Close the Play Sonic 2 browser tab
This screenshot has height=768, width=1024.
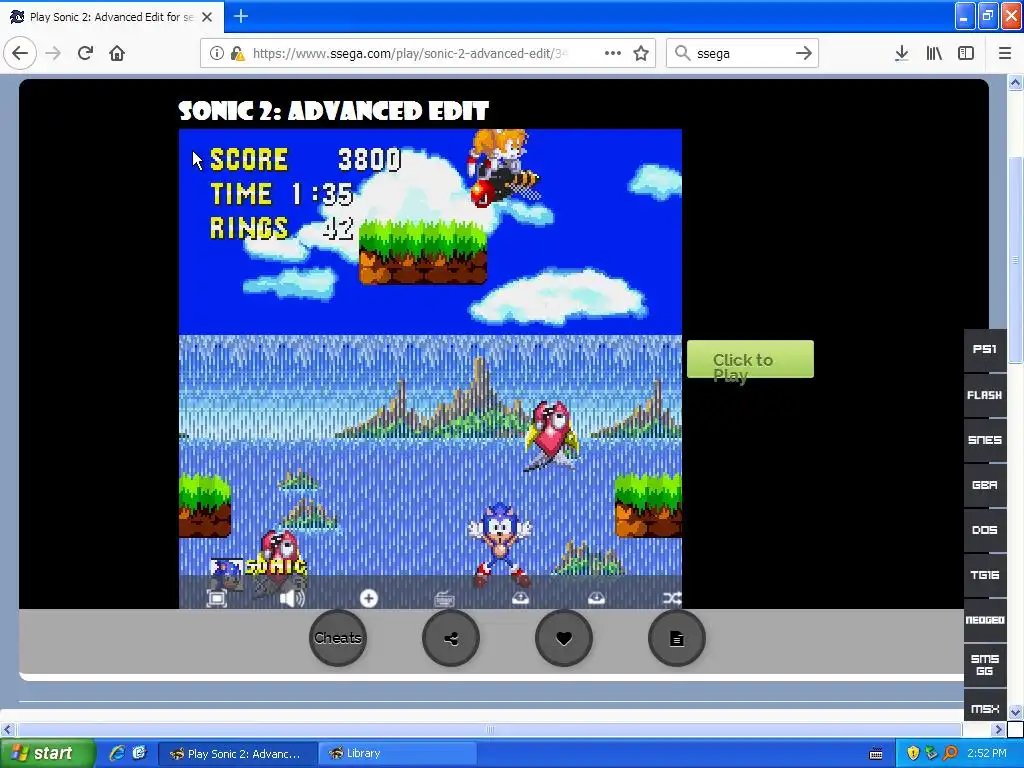click(207, 17)
